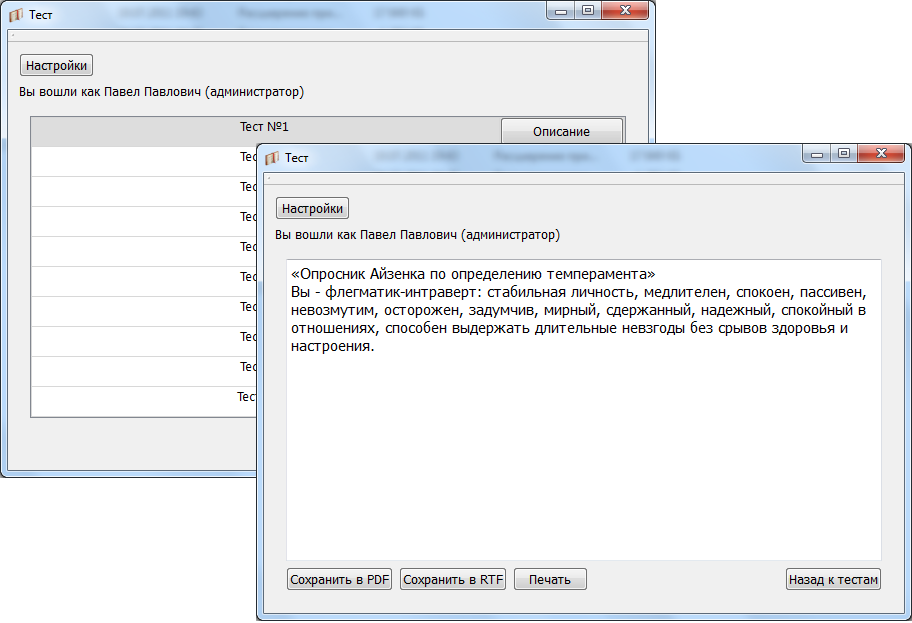
Task: Click the app icon in front window title bar
Action: [x=272, y=158]
